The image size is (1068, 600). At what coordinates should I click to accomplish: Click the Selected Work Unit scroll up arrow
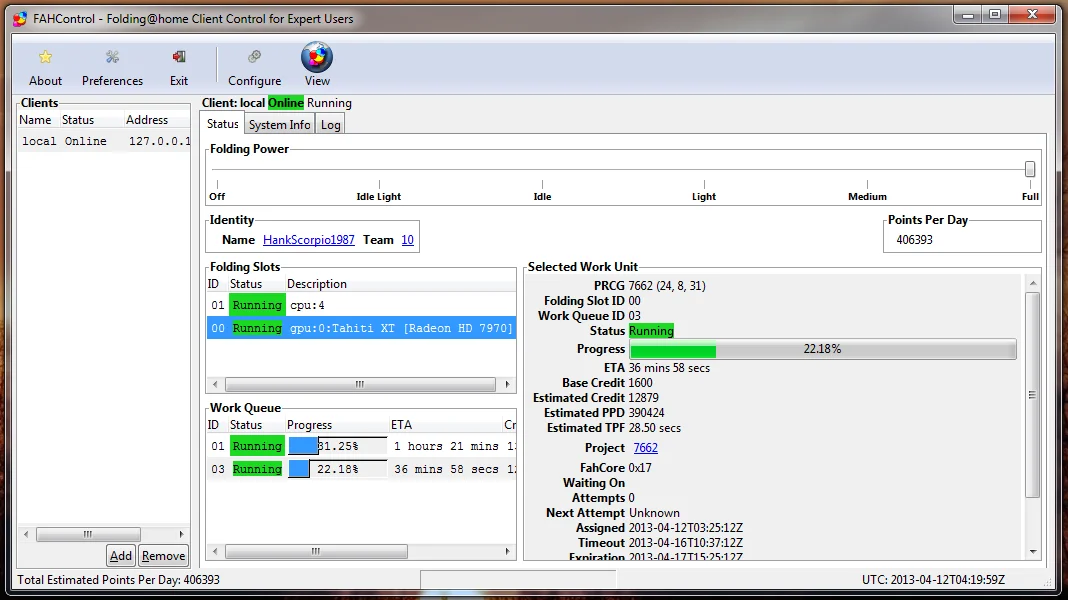tap(1033, 283)
